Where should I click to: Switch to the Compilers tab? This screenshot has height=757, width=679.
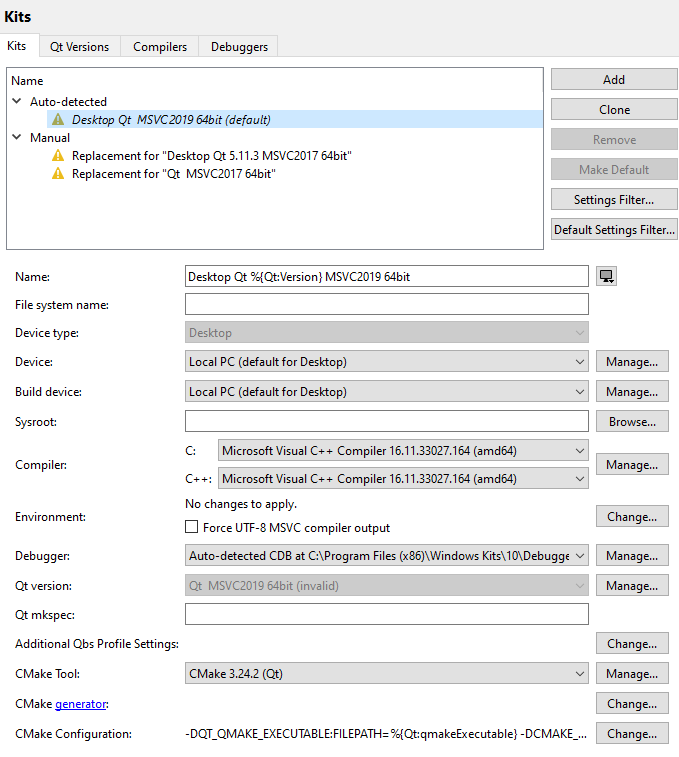coord(160,47)
